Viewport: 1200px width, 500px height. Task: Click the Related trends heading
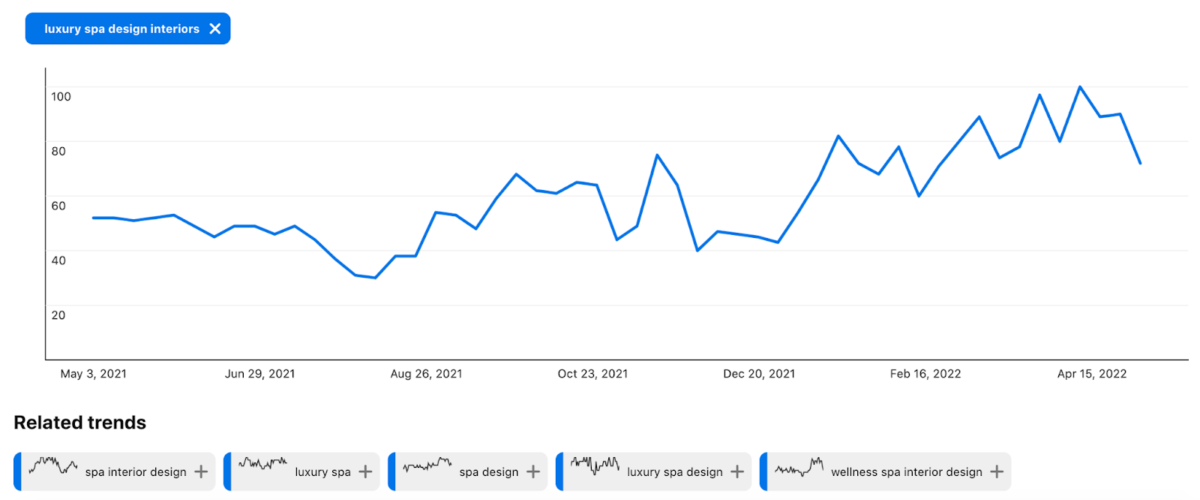80,423
